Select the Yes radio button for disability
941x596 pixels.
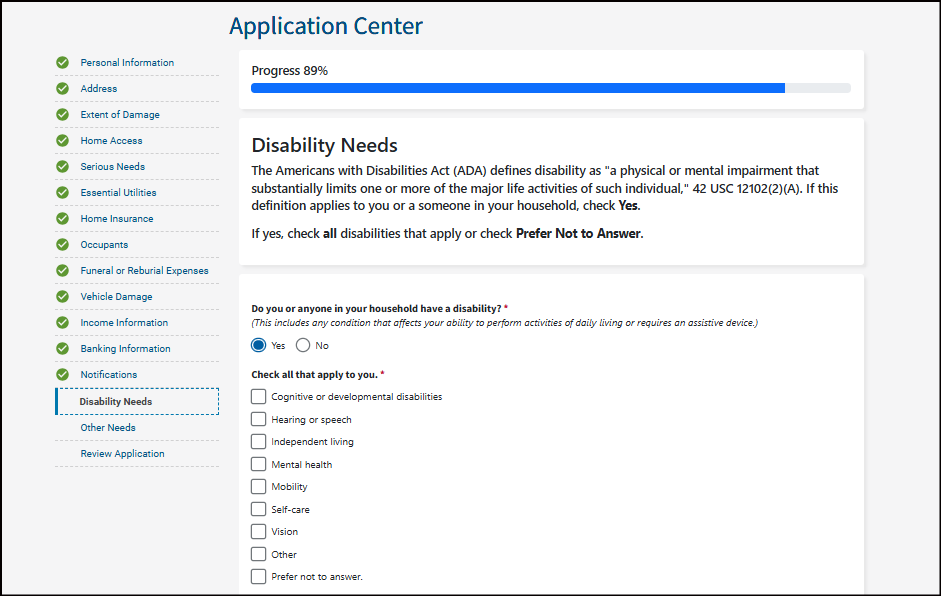tap(259, 346)
